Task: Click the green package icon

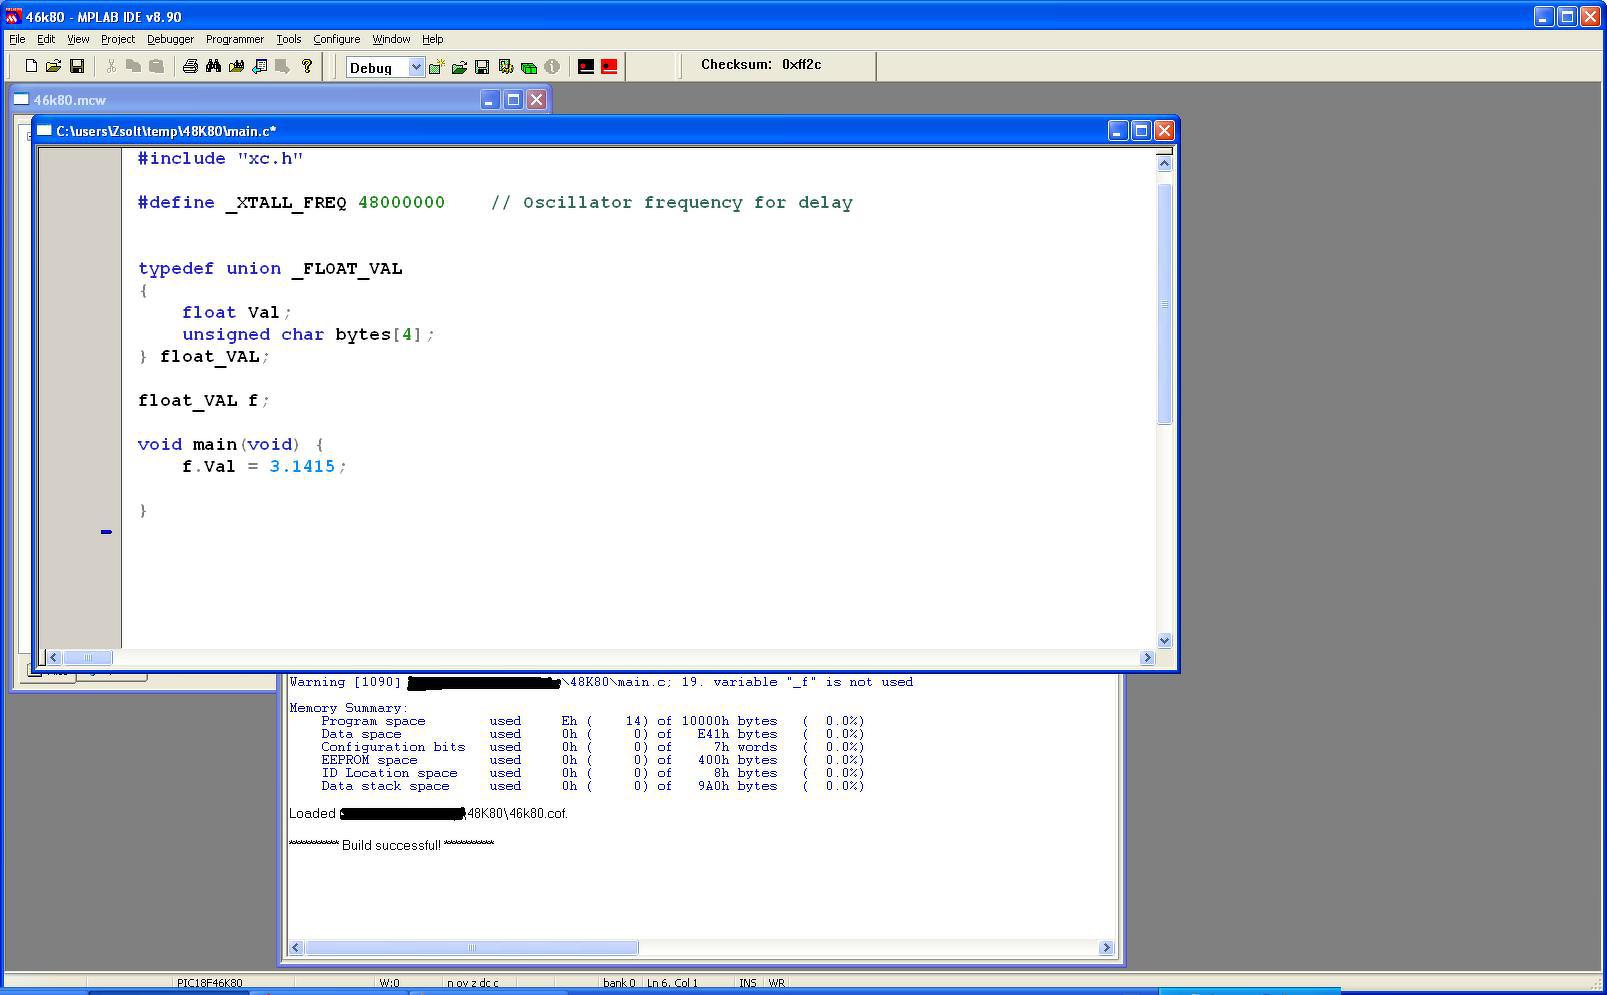Action: [528, 67]
